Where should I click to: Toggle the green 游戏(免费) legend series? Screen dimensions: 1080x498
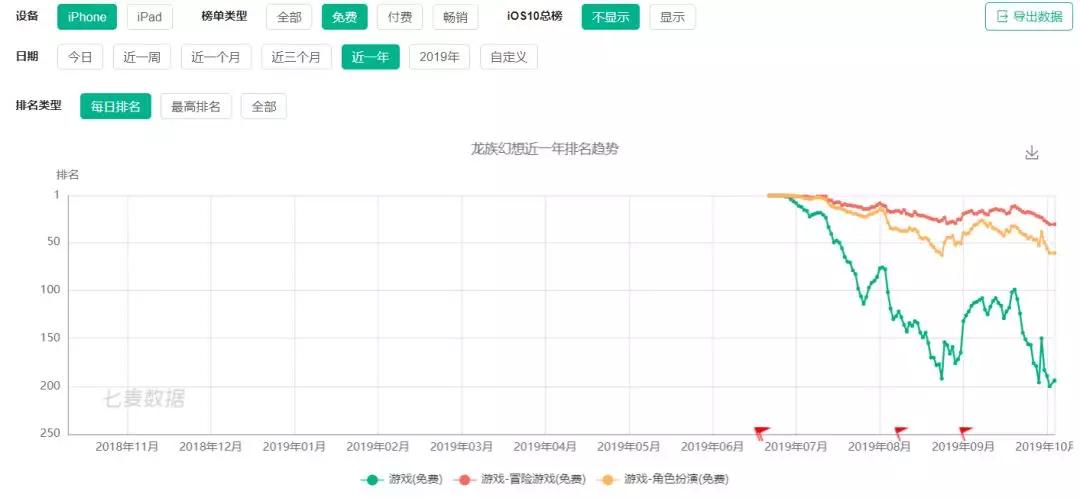[401, 480]
